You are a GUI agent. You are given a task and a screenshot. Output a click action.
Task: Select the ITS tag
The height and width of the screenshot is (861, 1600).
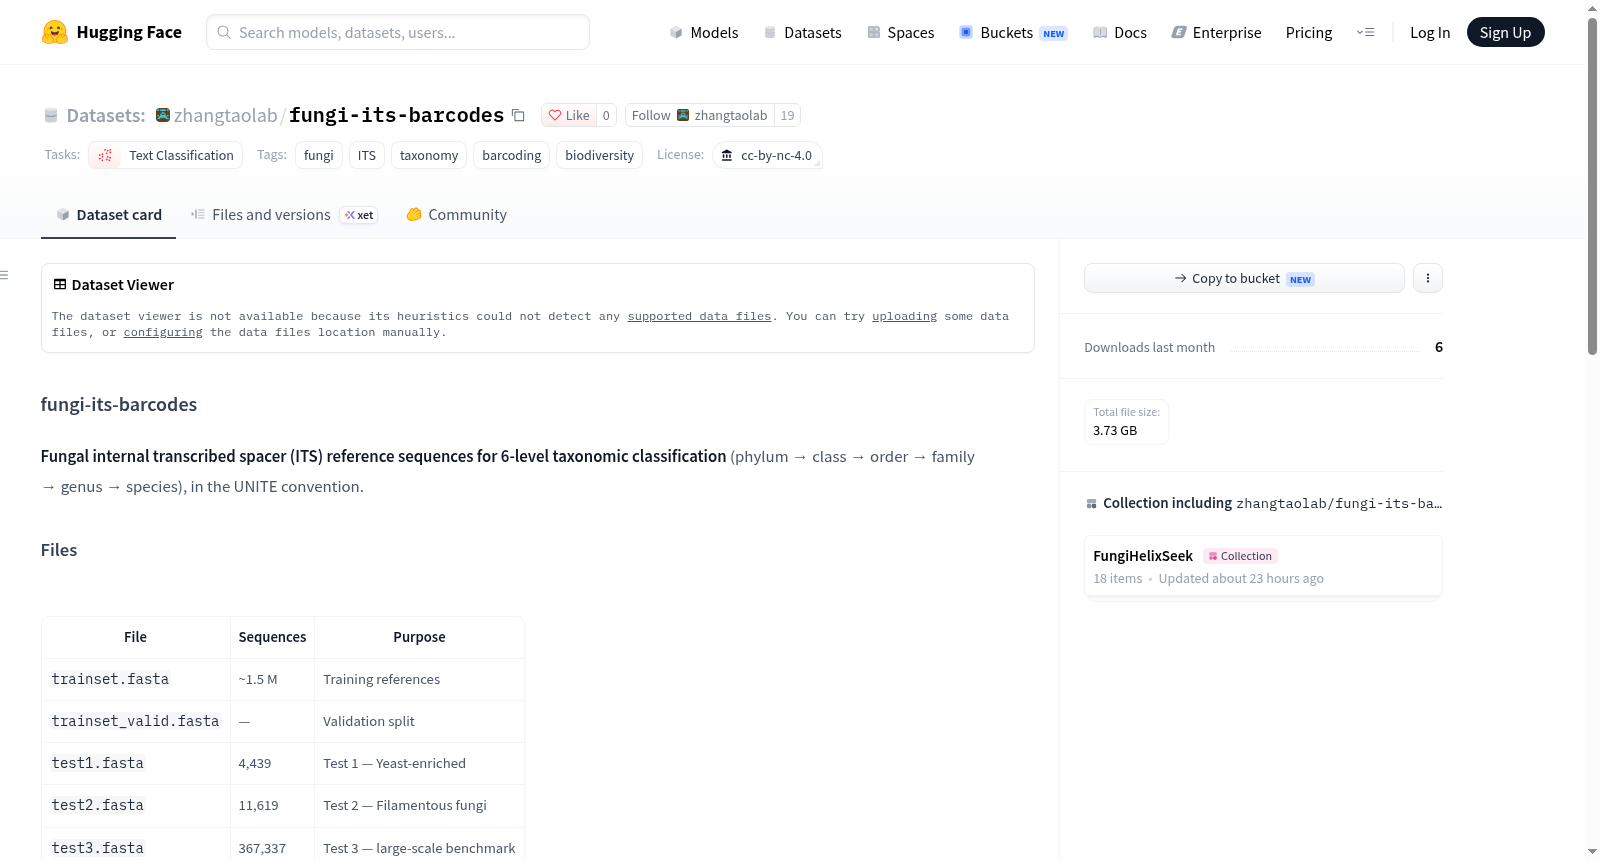[x=367, y=155]
